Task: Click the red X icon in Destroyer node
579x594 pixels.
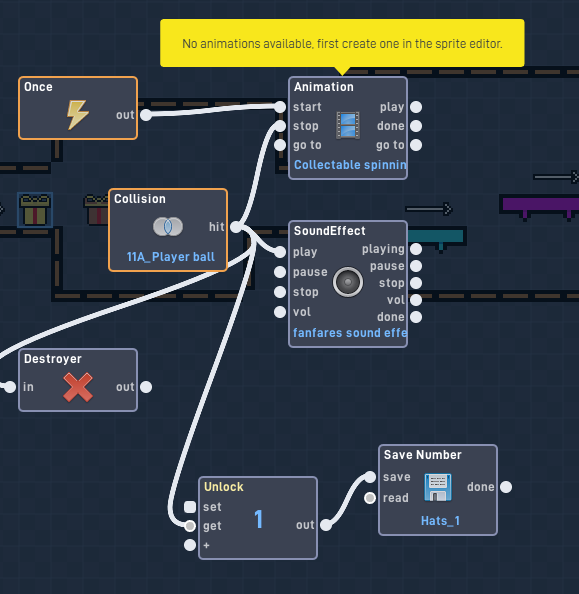Action: coord(78,387)
